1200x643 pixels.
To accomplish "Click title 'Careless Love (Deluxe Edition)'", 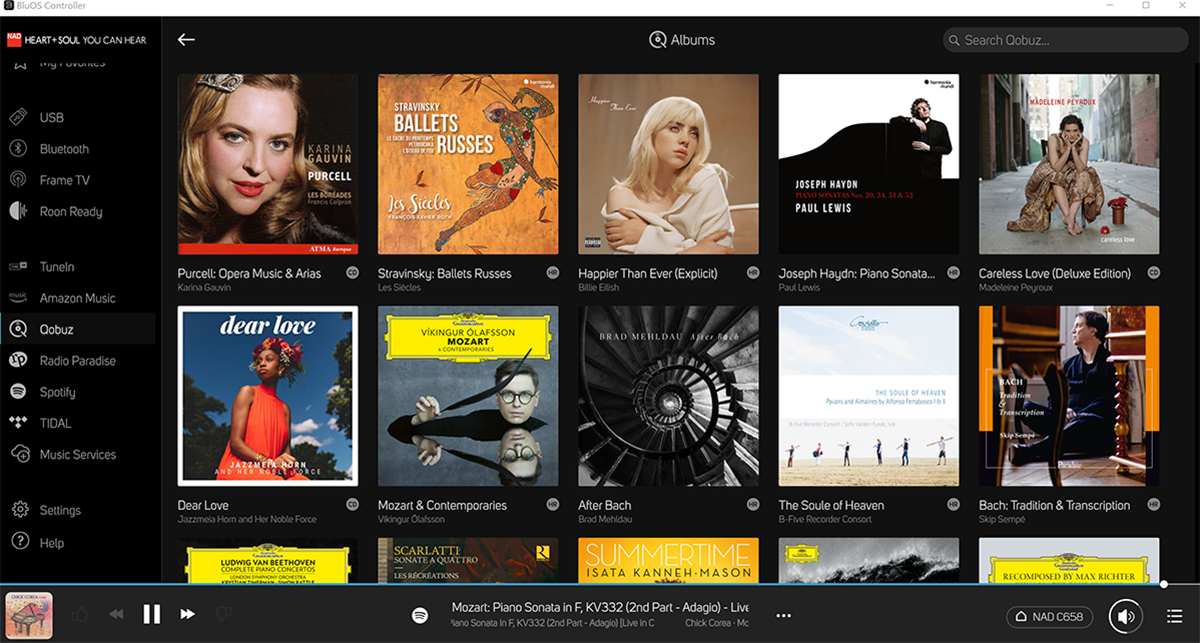I will (1054, 273).
